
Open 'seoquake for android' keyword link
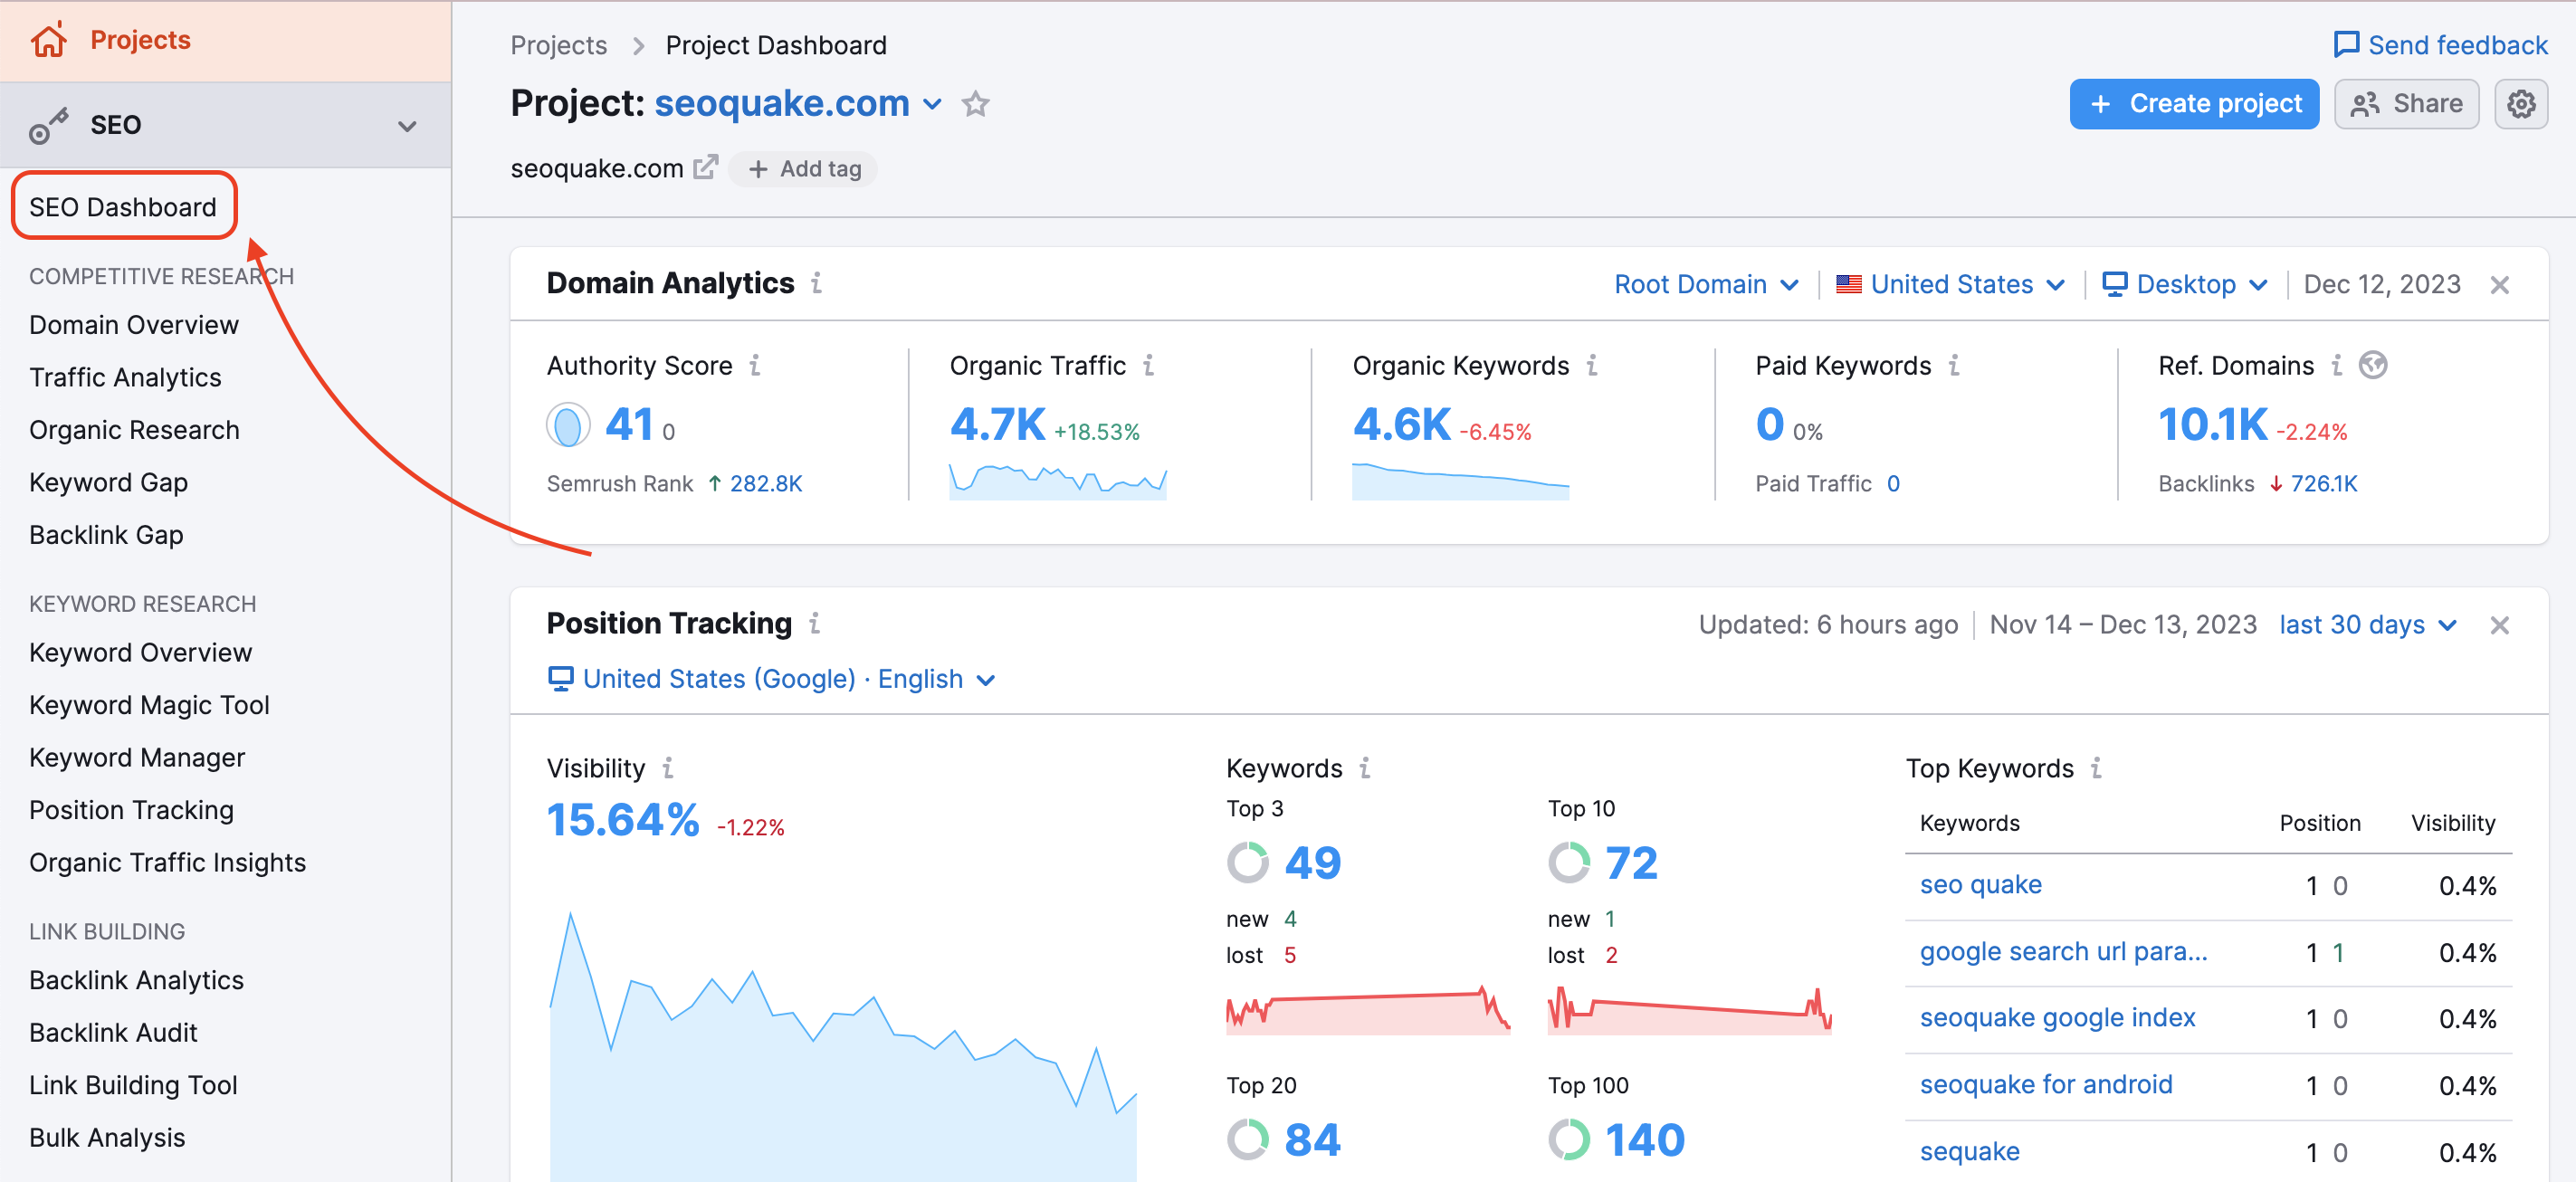pos(2046,1085)
